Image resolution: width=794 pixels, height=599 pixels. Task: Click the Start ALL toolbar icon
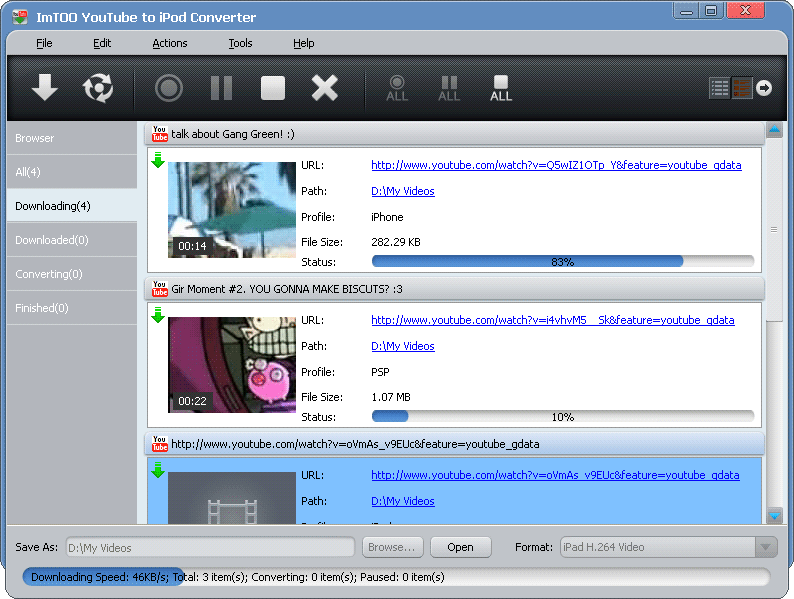click(397, 89)
